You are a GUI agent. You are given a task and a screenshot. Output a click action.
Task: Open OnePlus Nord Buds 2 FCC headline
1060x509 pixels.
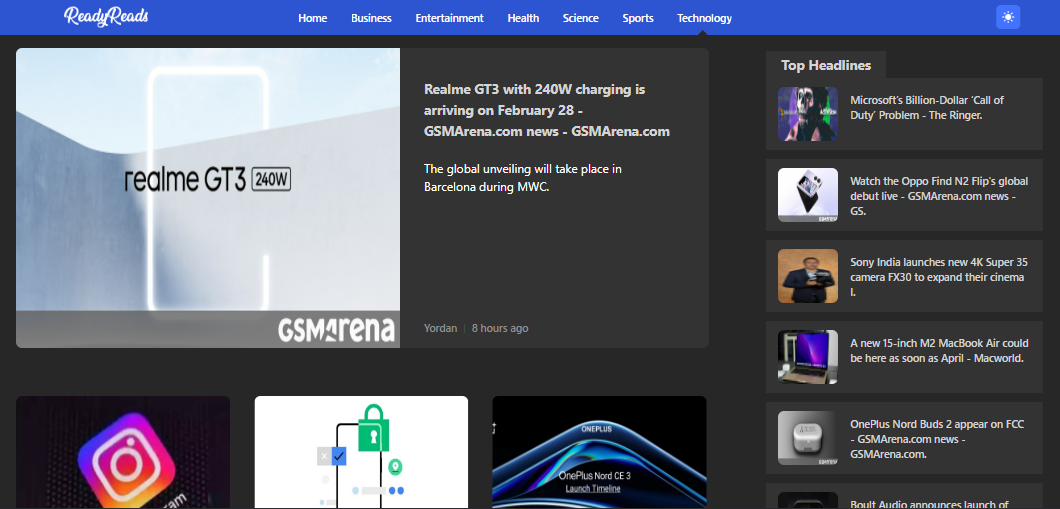pyautogui.click(x=937, y=439)
